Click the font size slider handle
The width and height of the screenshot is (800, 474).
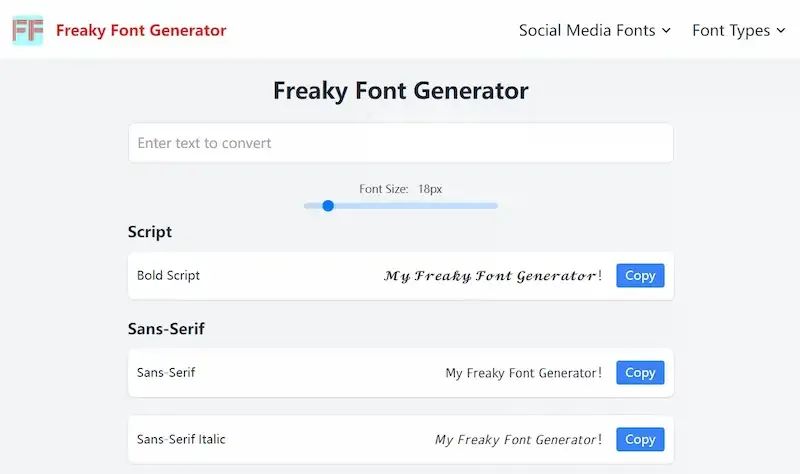coord(328,206)
